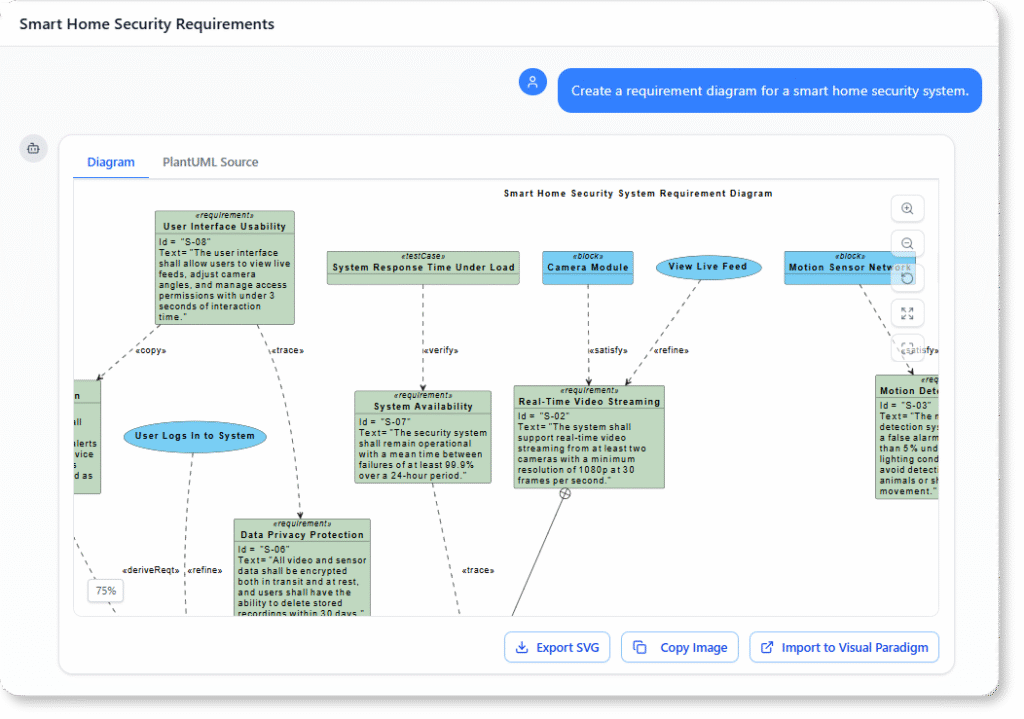Copy the diagram image
The width and height of the screenshot is (1024, 719).
(679, 647)
